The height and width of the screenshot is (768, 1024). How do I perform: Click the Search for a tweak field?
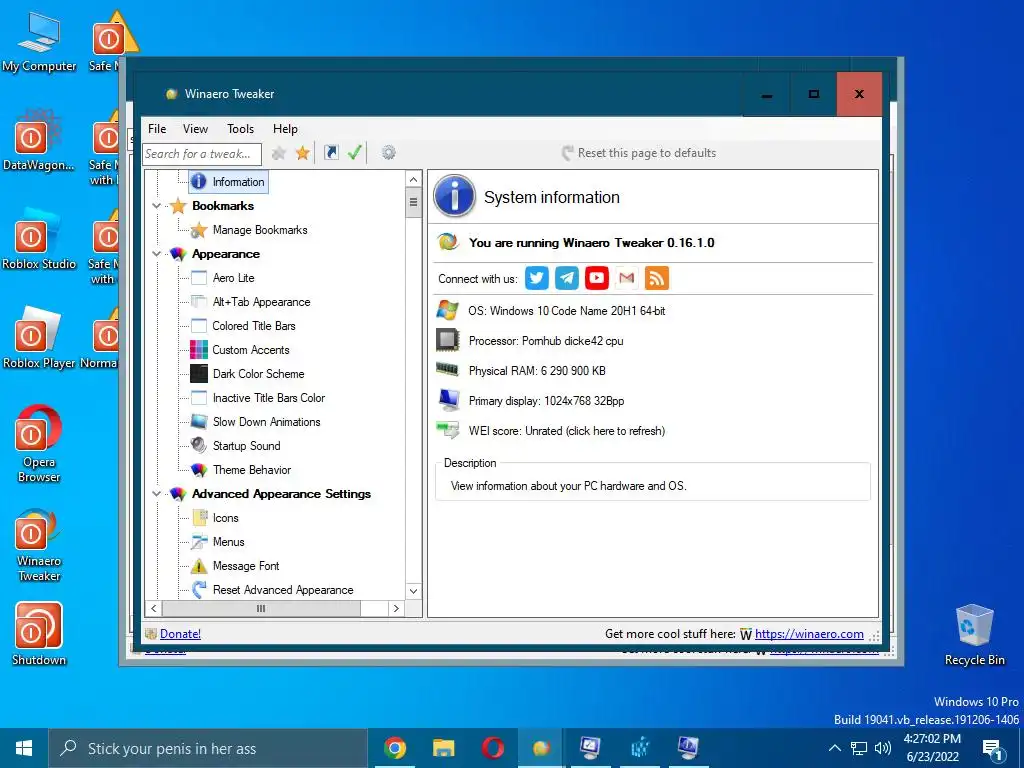[x=202, y=153]
